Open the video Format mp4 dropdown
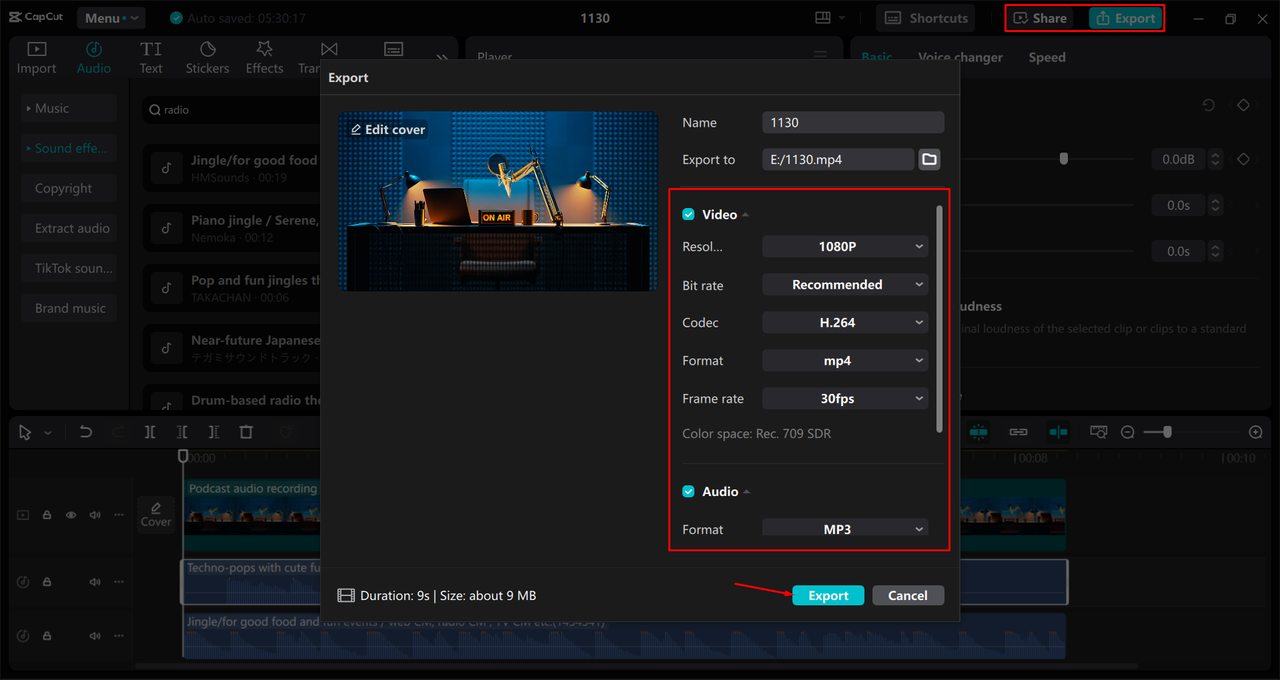The width and height of the screenshot is (1280, 680). point(845,360)
